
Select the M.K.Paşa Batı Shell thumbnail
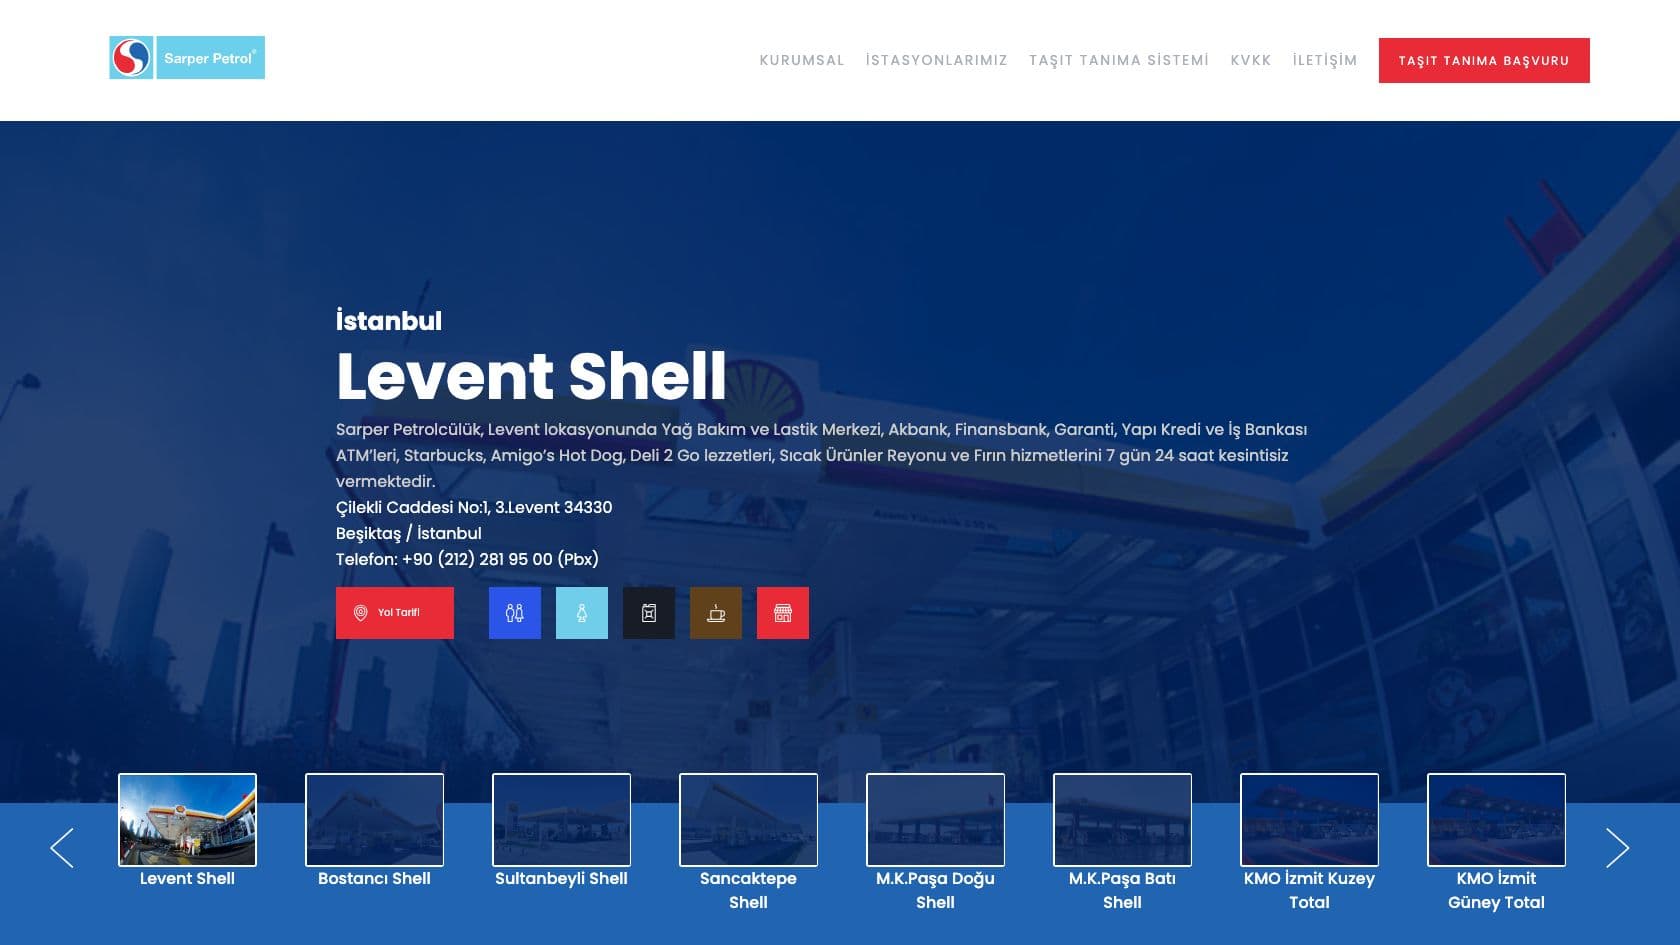tap(1122, 820)
